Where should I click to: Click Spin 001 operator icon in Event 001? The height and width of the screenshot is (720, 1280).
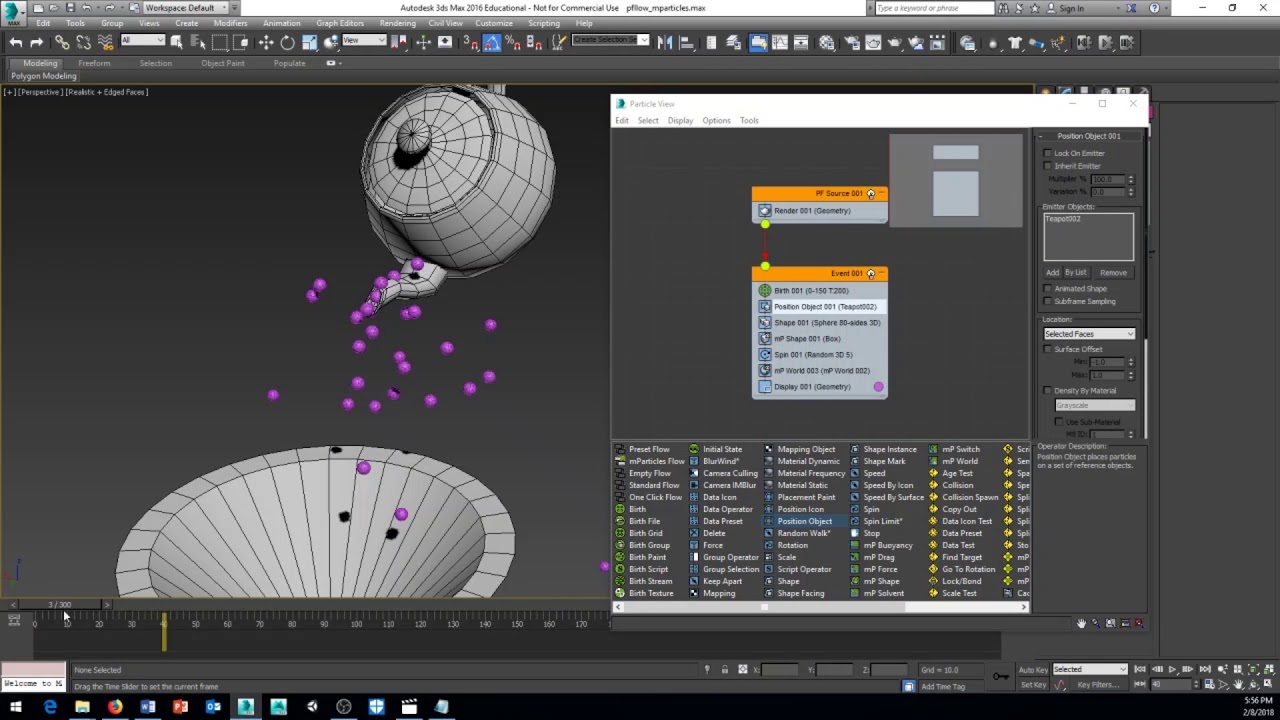tap(765, 354)
